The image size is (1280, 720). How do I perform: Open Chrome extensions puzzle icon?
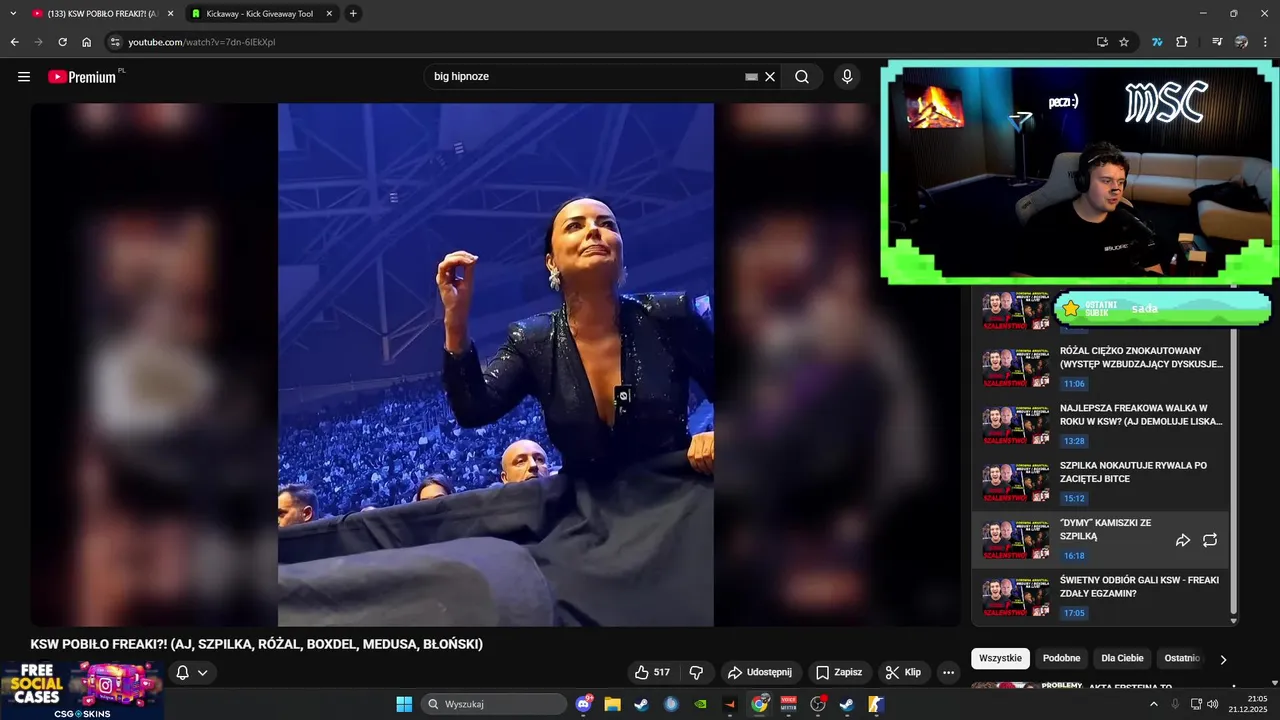(x=1182, y=42)
